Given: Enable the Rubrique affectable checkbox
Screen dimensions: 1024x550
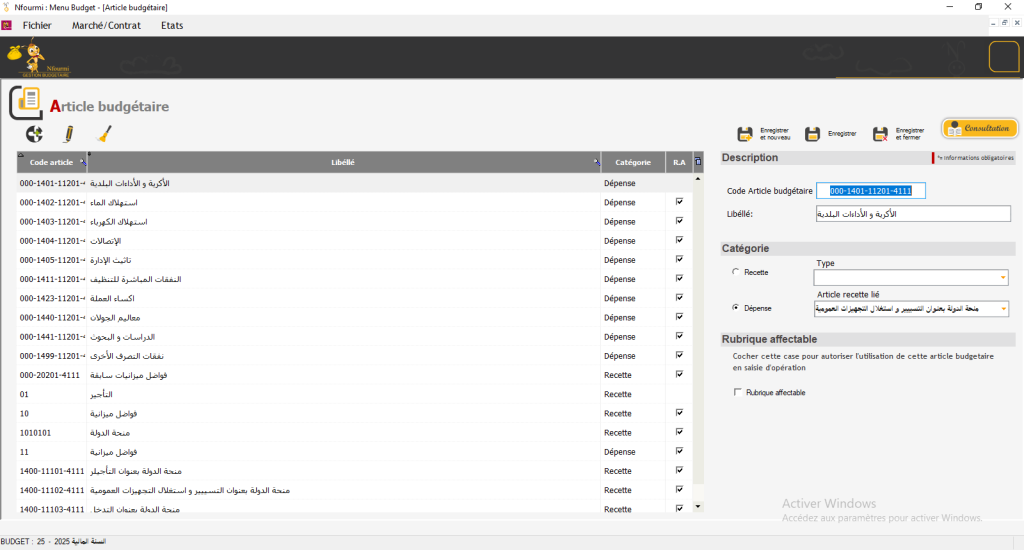Looking at the screenshot, I should point(738,392).
